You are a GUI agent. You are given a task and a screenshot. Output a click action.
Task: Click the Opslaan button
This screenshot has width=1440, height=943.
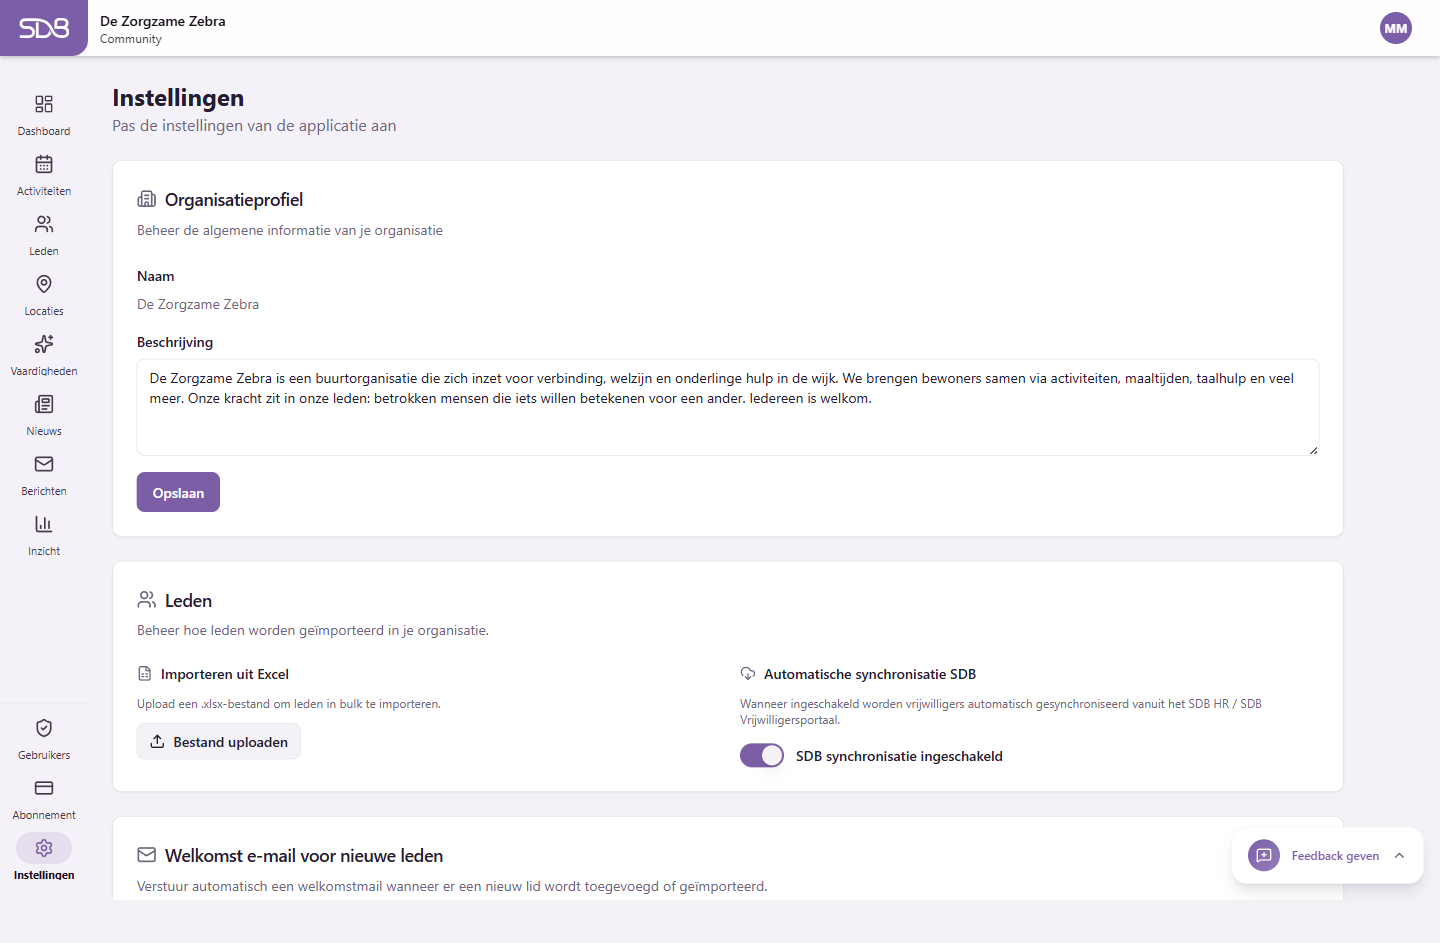click(178, 491)
